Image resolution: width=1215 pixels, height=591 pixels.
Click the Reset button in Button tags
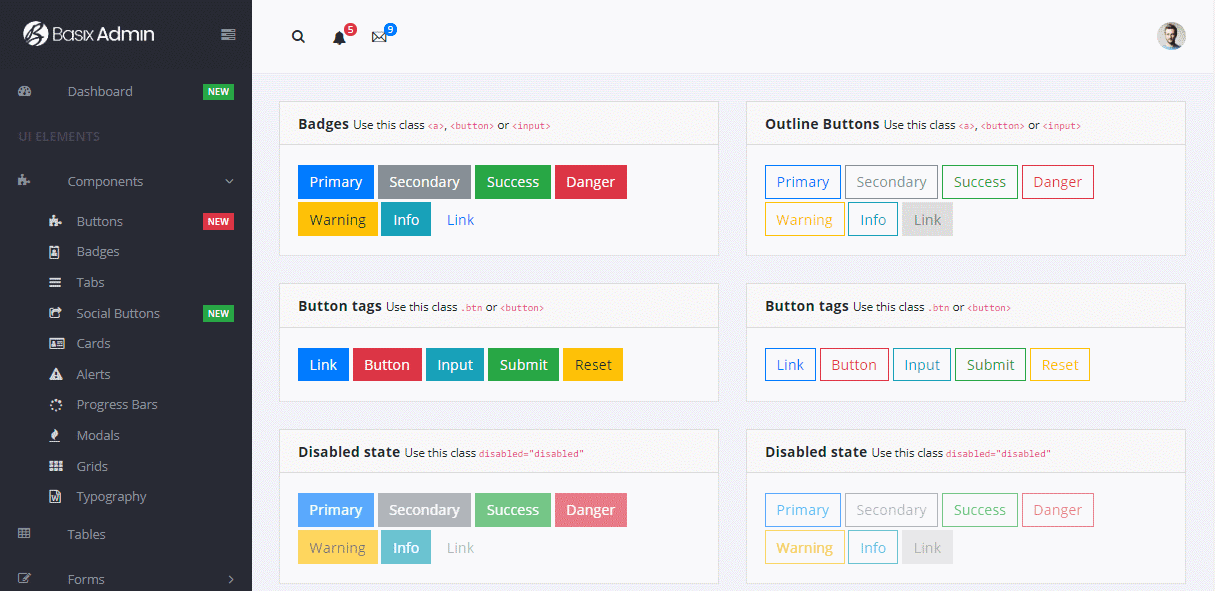[592, 364]
